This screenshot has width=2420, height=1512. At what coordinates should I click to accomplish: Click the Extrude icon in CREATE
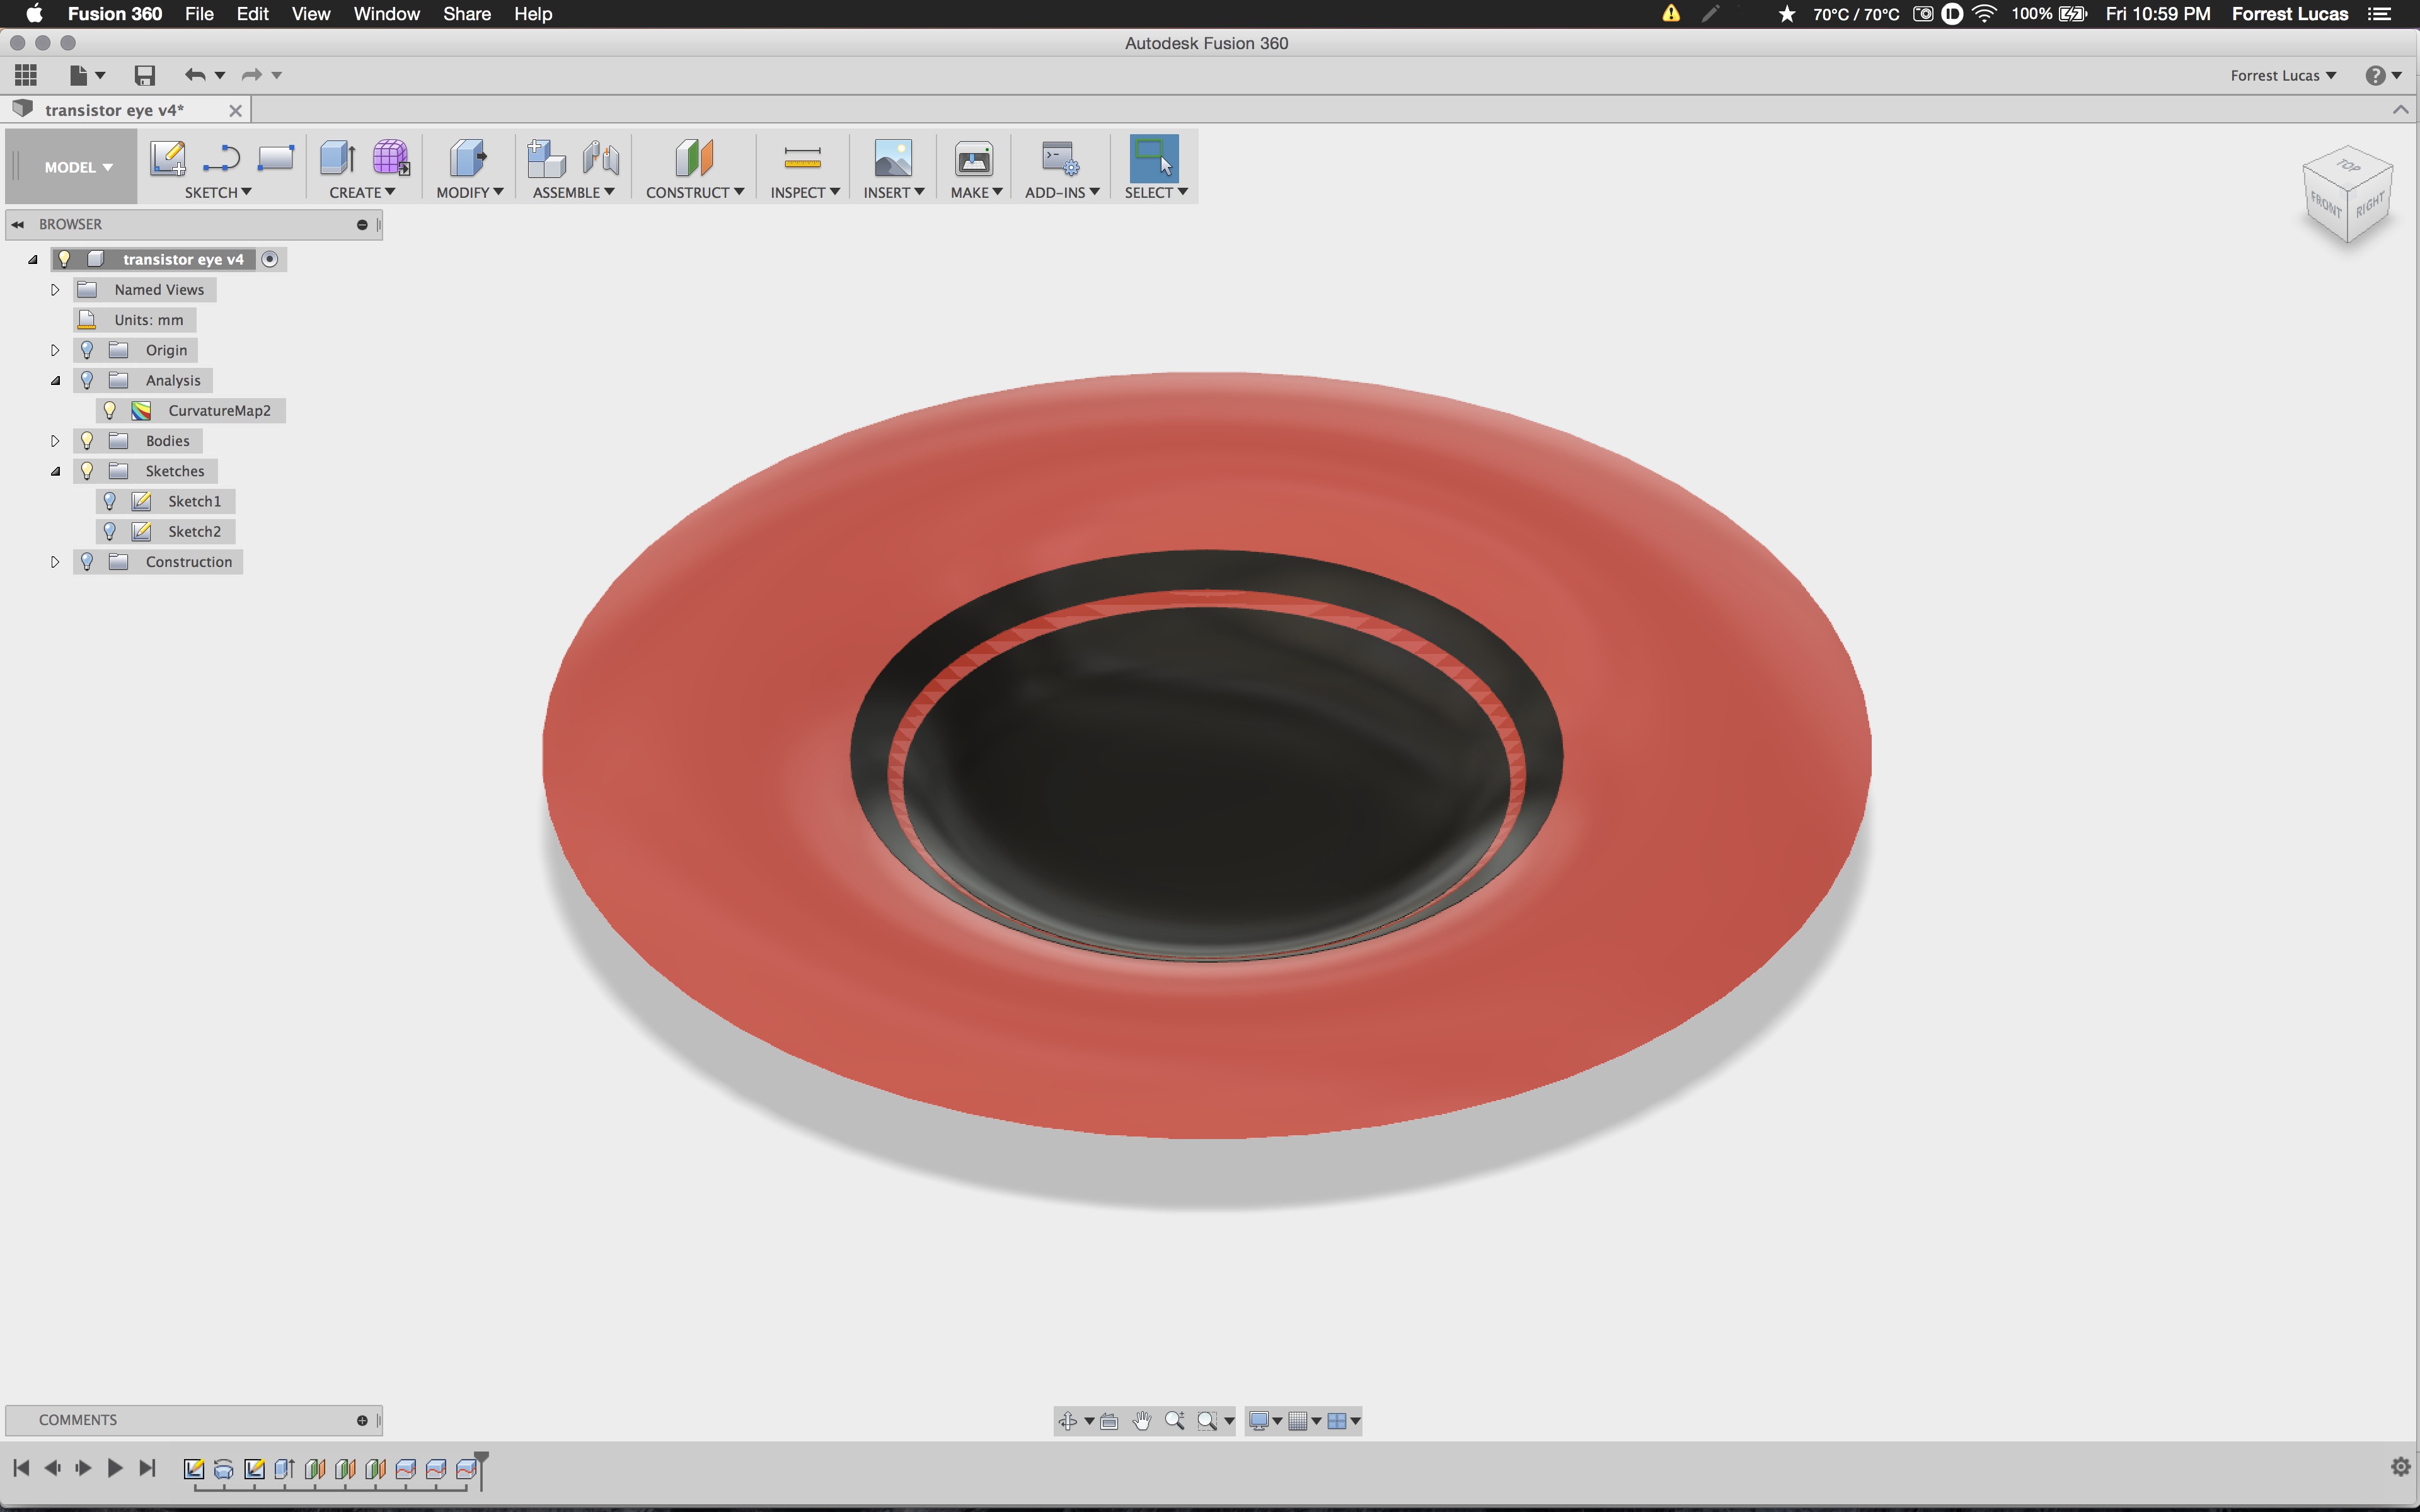coord(338,158)
